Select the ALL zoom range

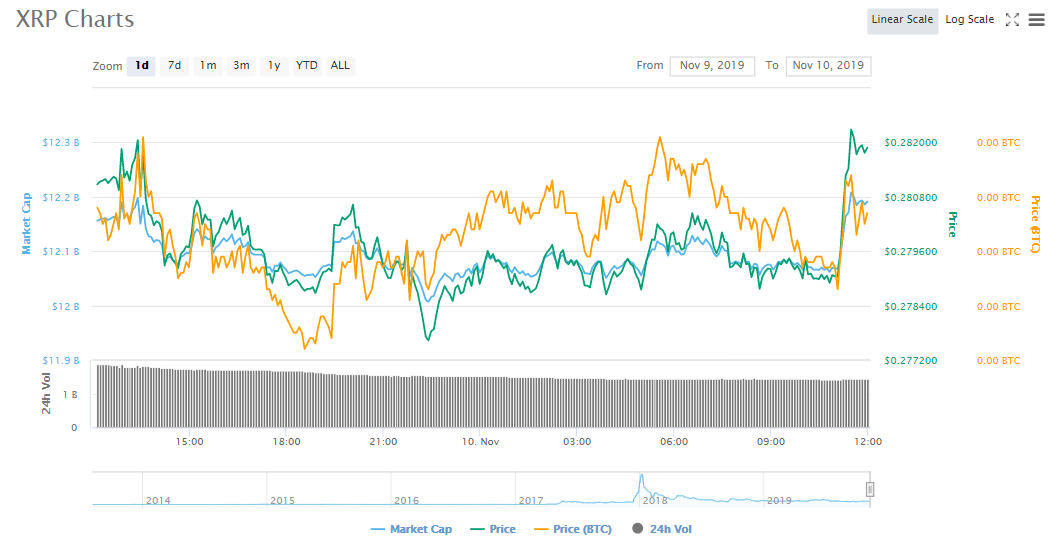(x=340, y=66)
